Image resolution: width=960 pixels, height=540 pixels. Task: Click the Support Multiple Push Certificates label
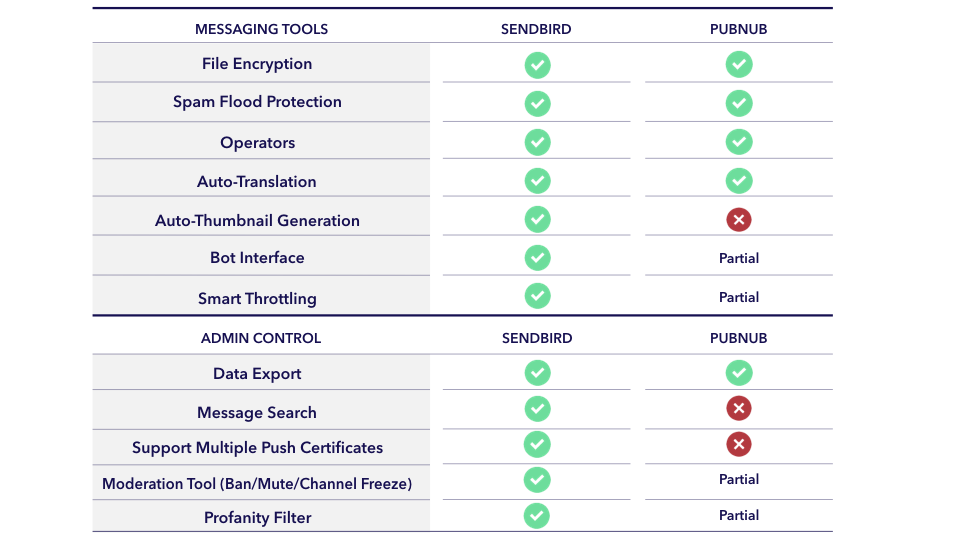257,448
